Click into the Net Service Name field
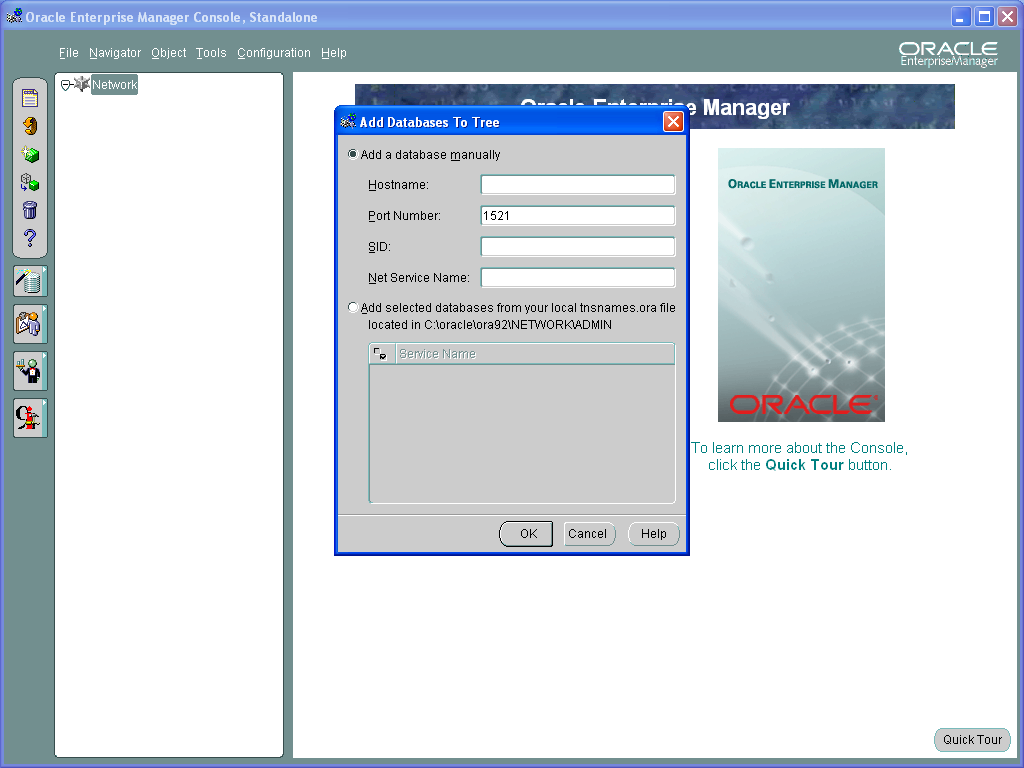This screenshot has width=1024, height=768. [x=578, y=278]
